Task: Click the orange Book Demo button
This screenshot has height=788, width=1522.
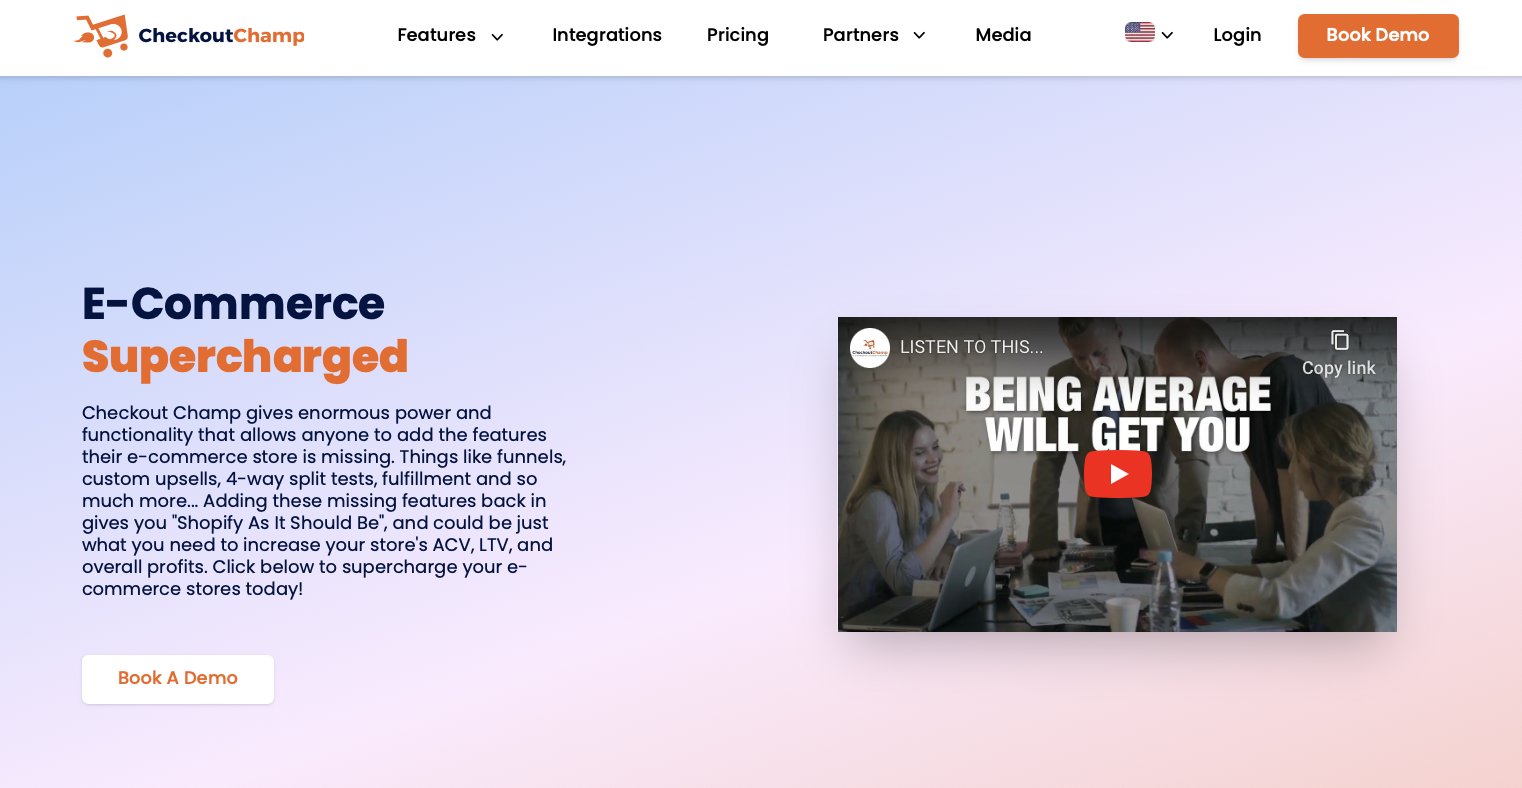Action: (1378, 36)
